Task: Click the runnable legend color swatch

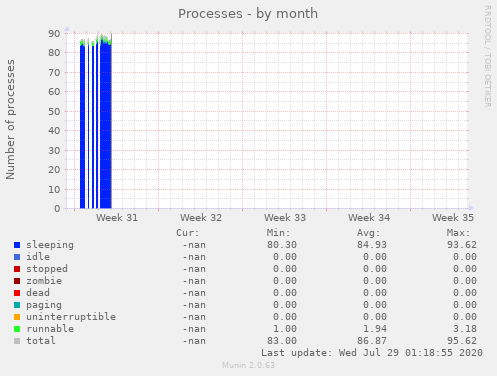Action: pos(17,329)
